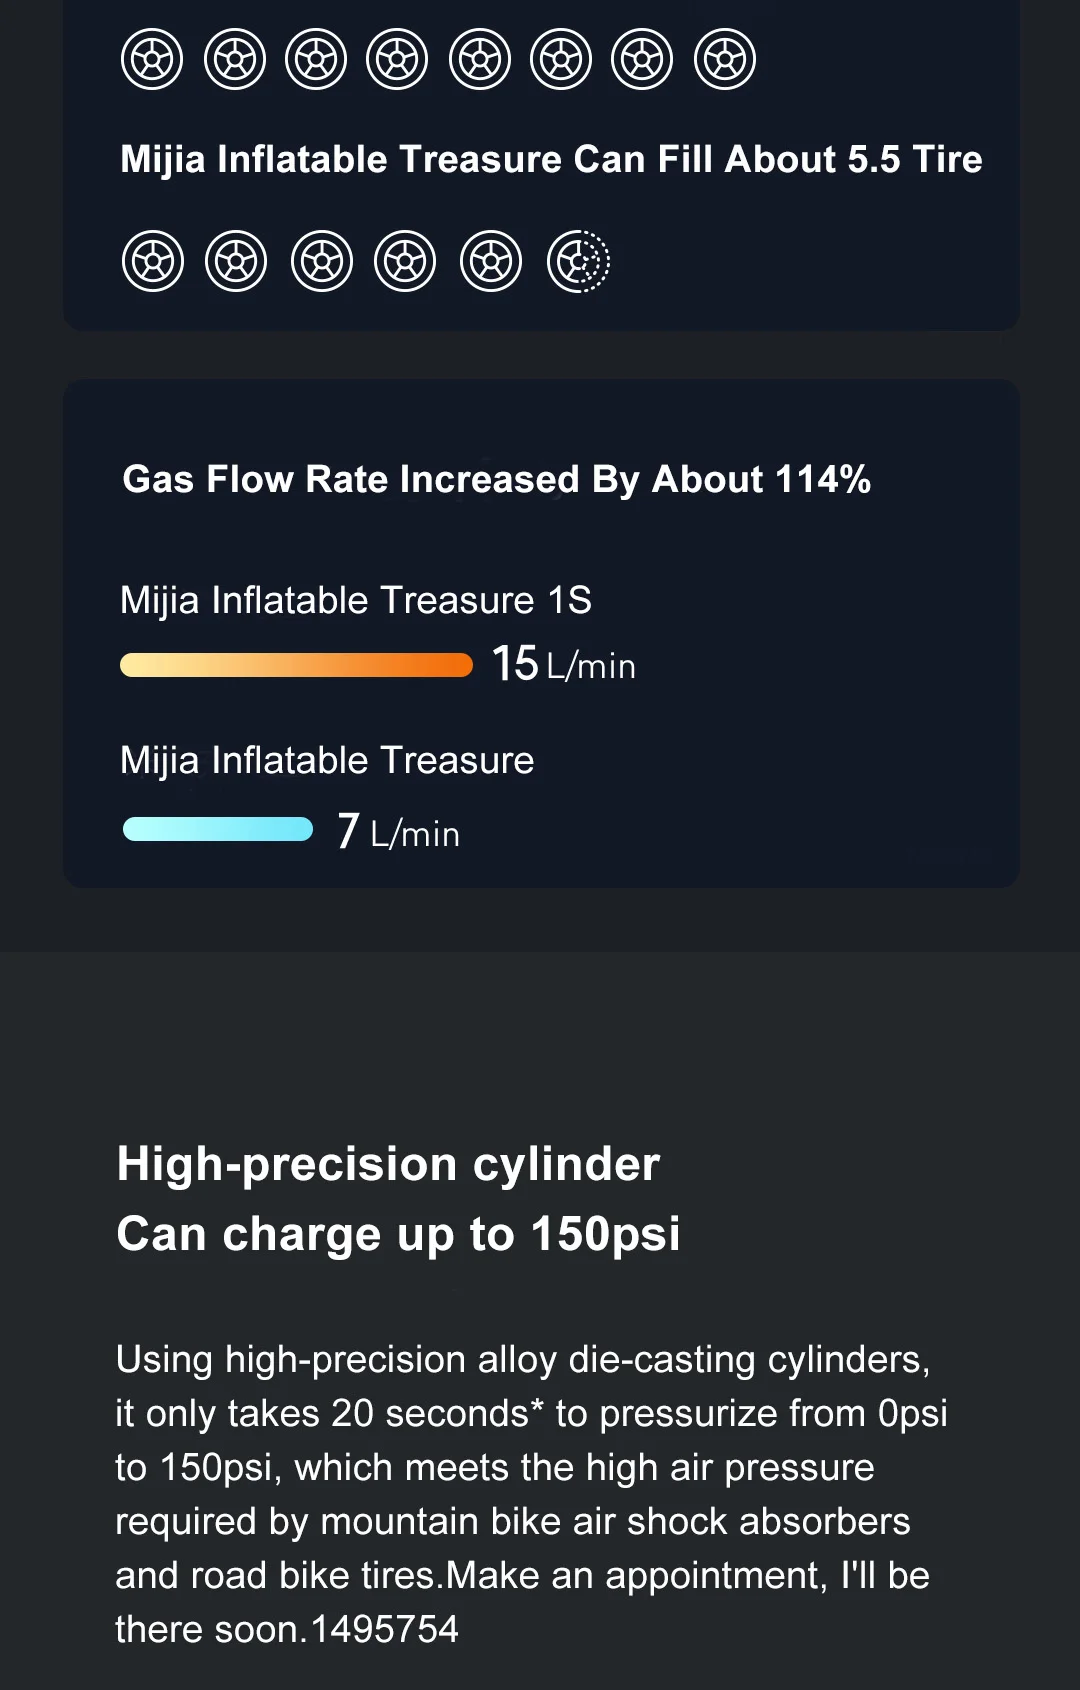Click the half-dashed partial tire icon

pos(578,262)
